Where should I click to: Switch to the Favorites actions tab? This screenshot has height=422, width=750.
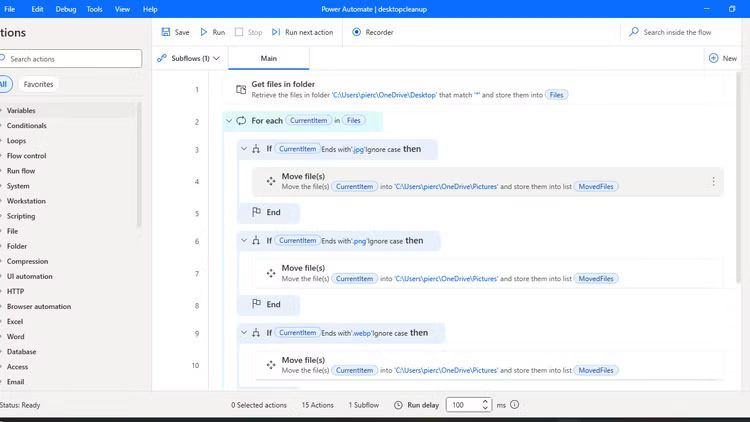38,84
